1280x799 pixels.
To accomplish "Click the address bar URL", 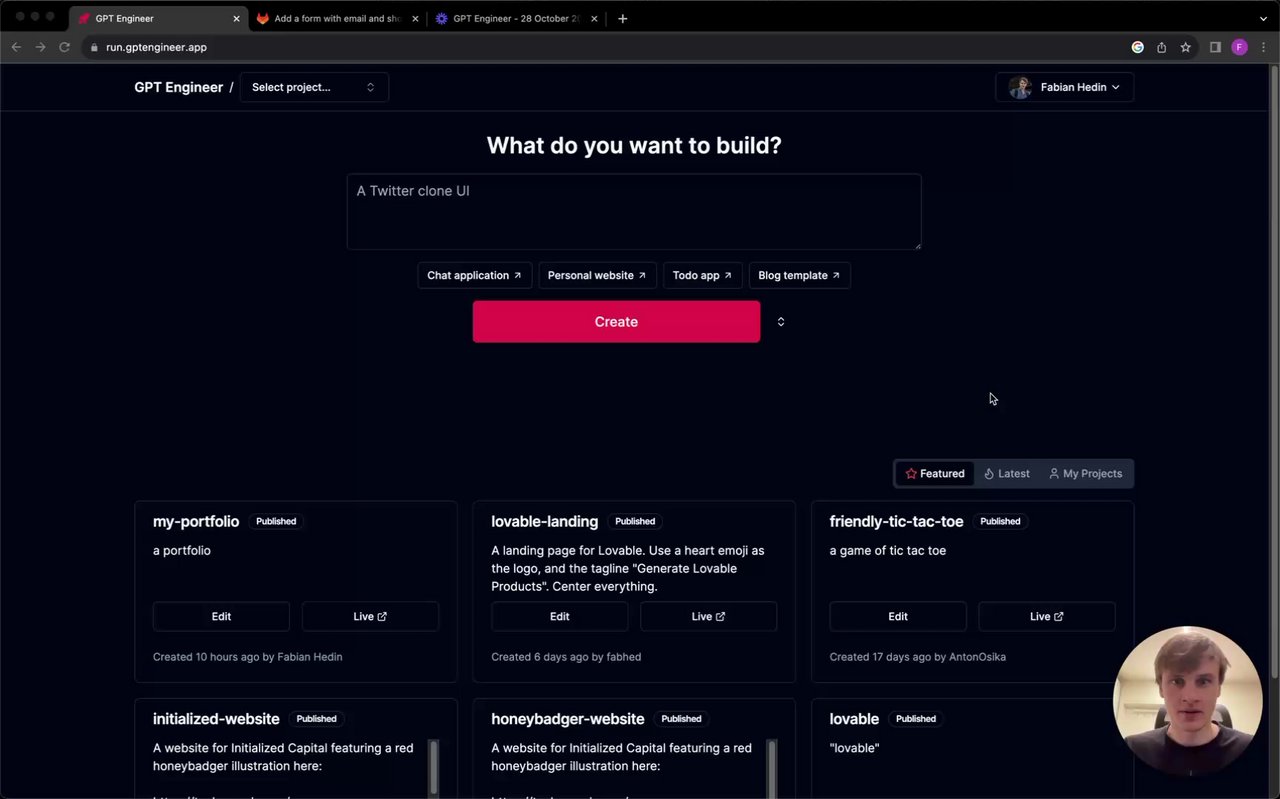I will coord(156,47).
